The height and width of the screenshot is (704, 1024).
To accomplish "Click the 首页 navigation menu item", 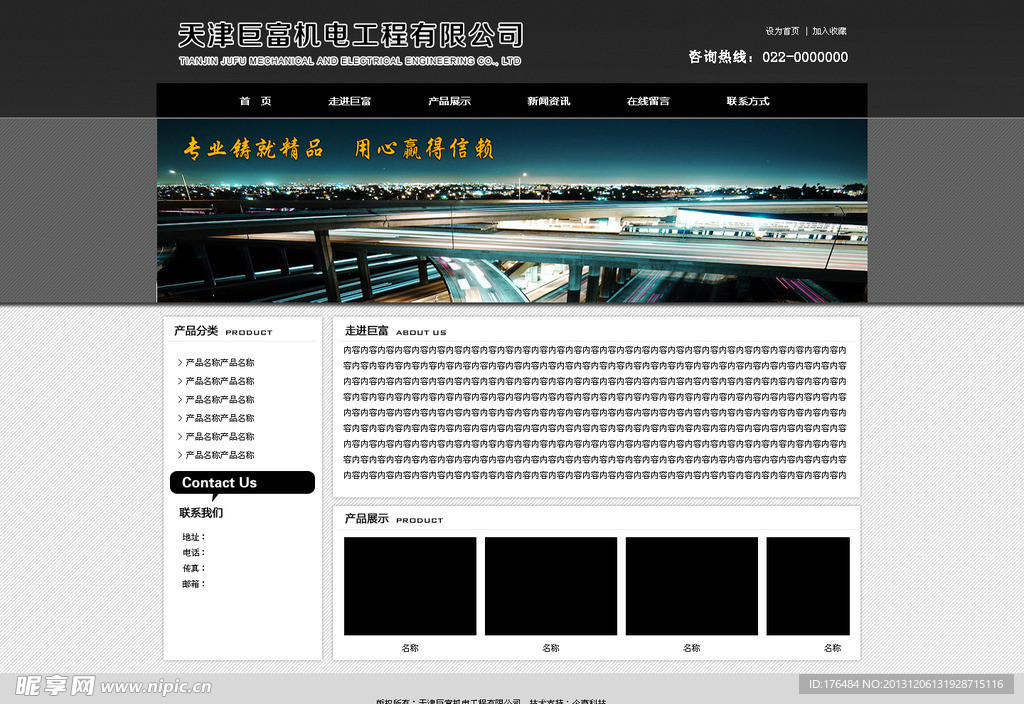I will [255, 101].
